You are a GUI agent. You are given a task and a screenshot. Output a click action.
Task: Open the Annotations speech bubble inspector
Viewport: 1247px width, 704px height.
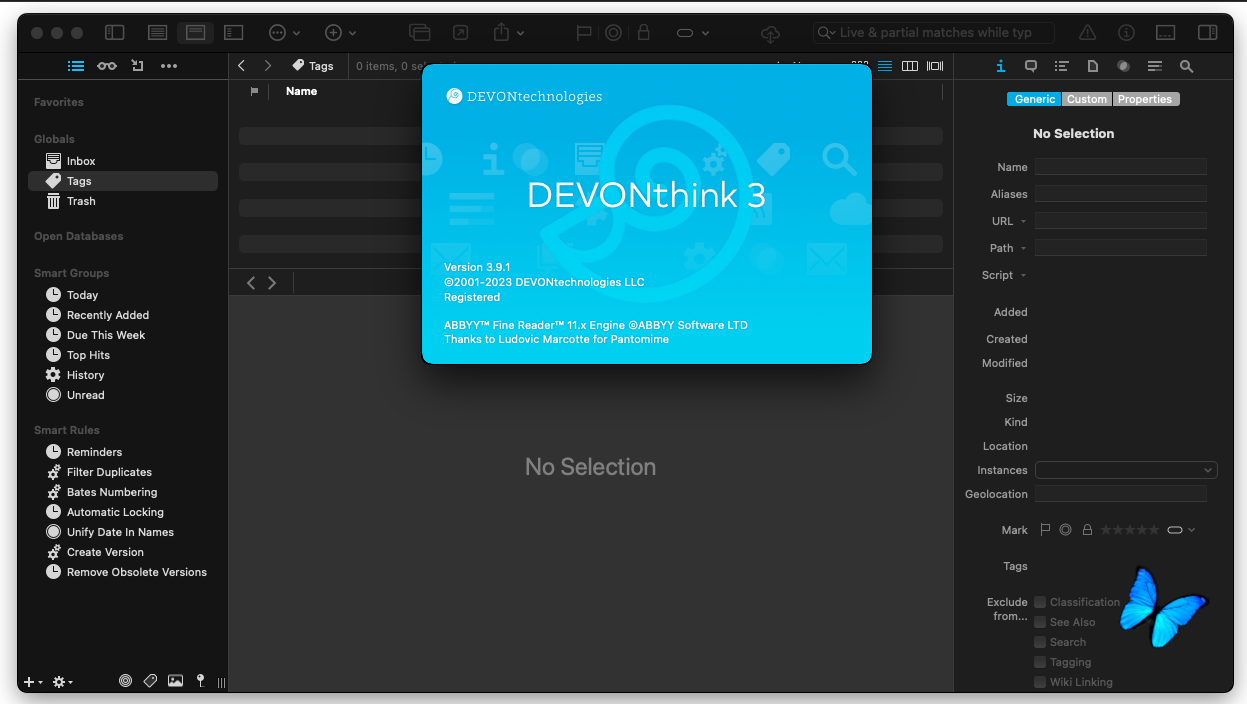(x=1031, y=66)
